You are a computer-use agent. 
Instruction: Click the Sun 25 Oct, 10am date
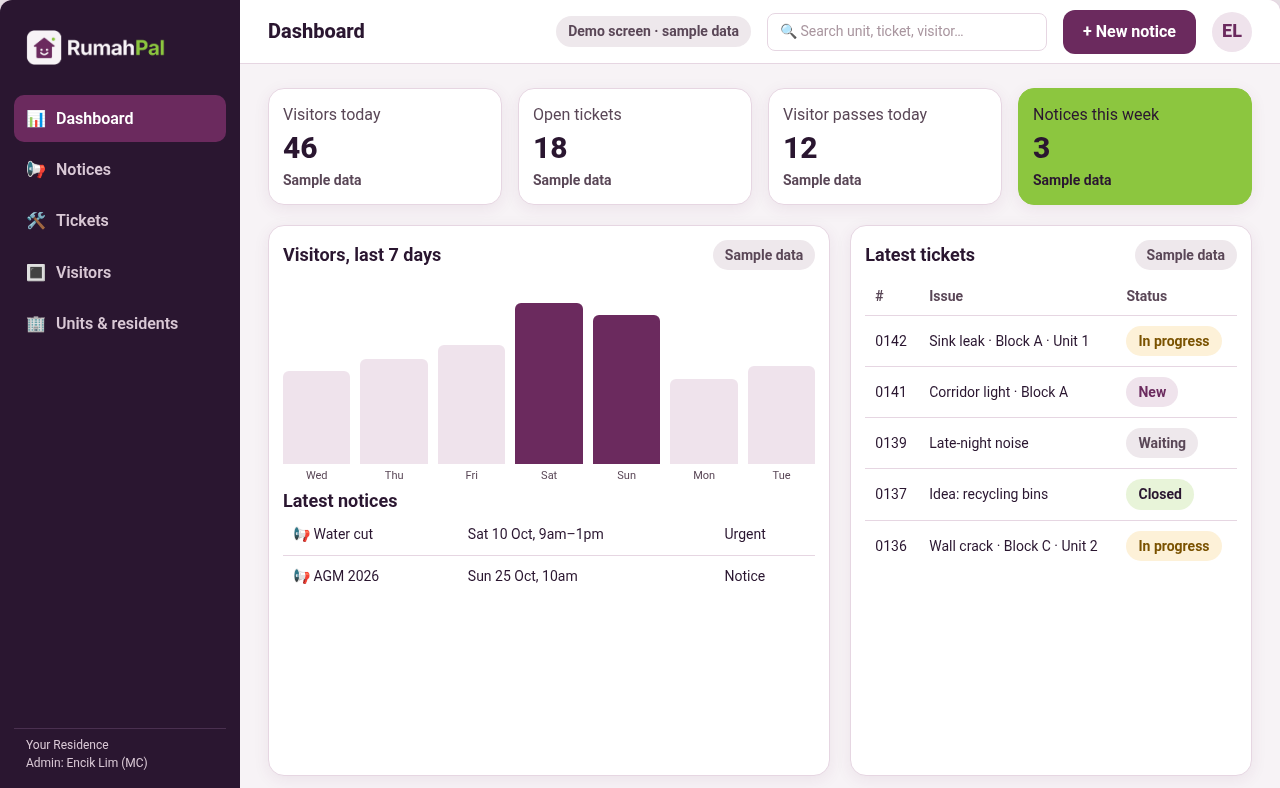(x=522, y=576)
